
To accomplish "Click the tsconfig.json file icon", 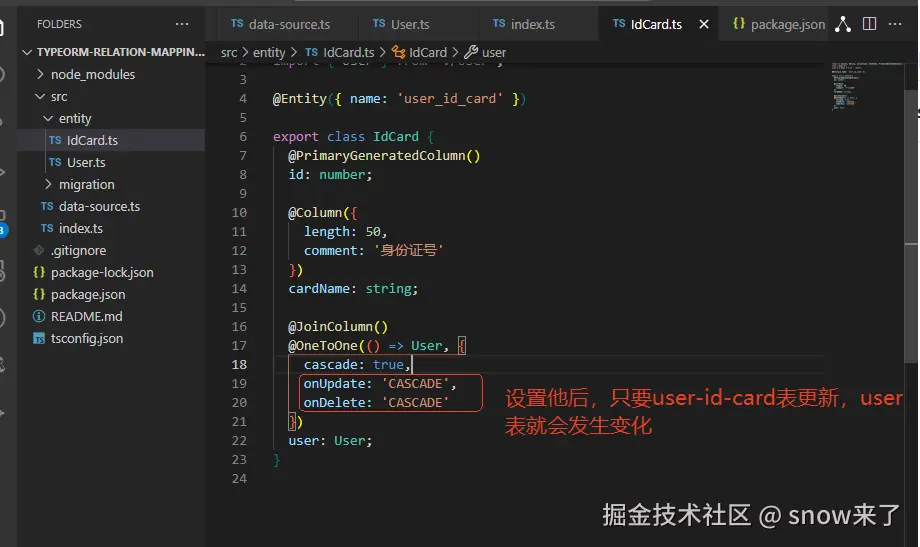I will [39, 339].
